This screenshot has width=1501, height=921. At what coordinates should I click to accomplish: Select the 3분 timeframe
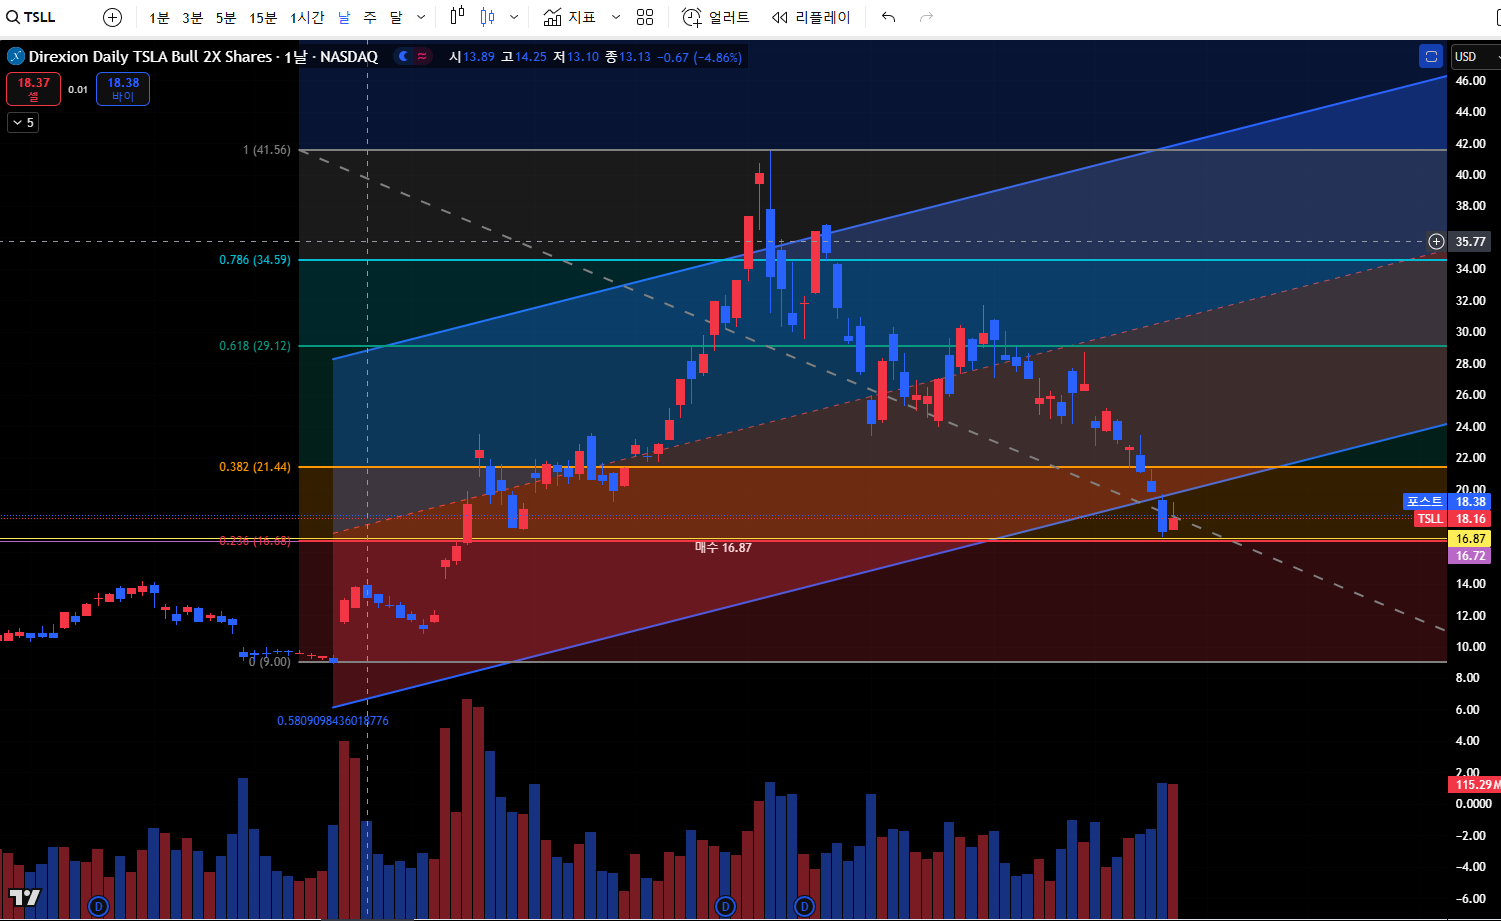click(x=192, y=18)
